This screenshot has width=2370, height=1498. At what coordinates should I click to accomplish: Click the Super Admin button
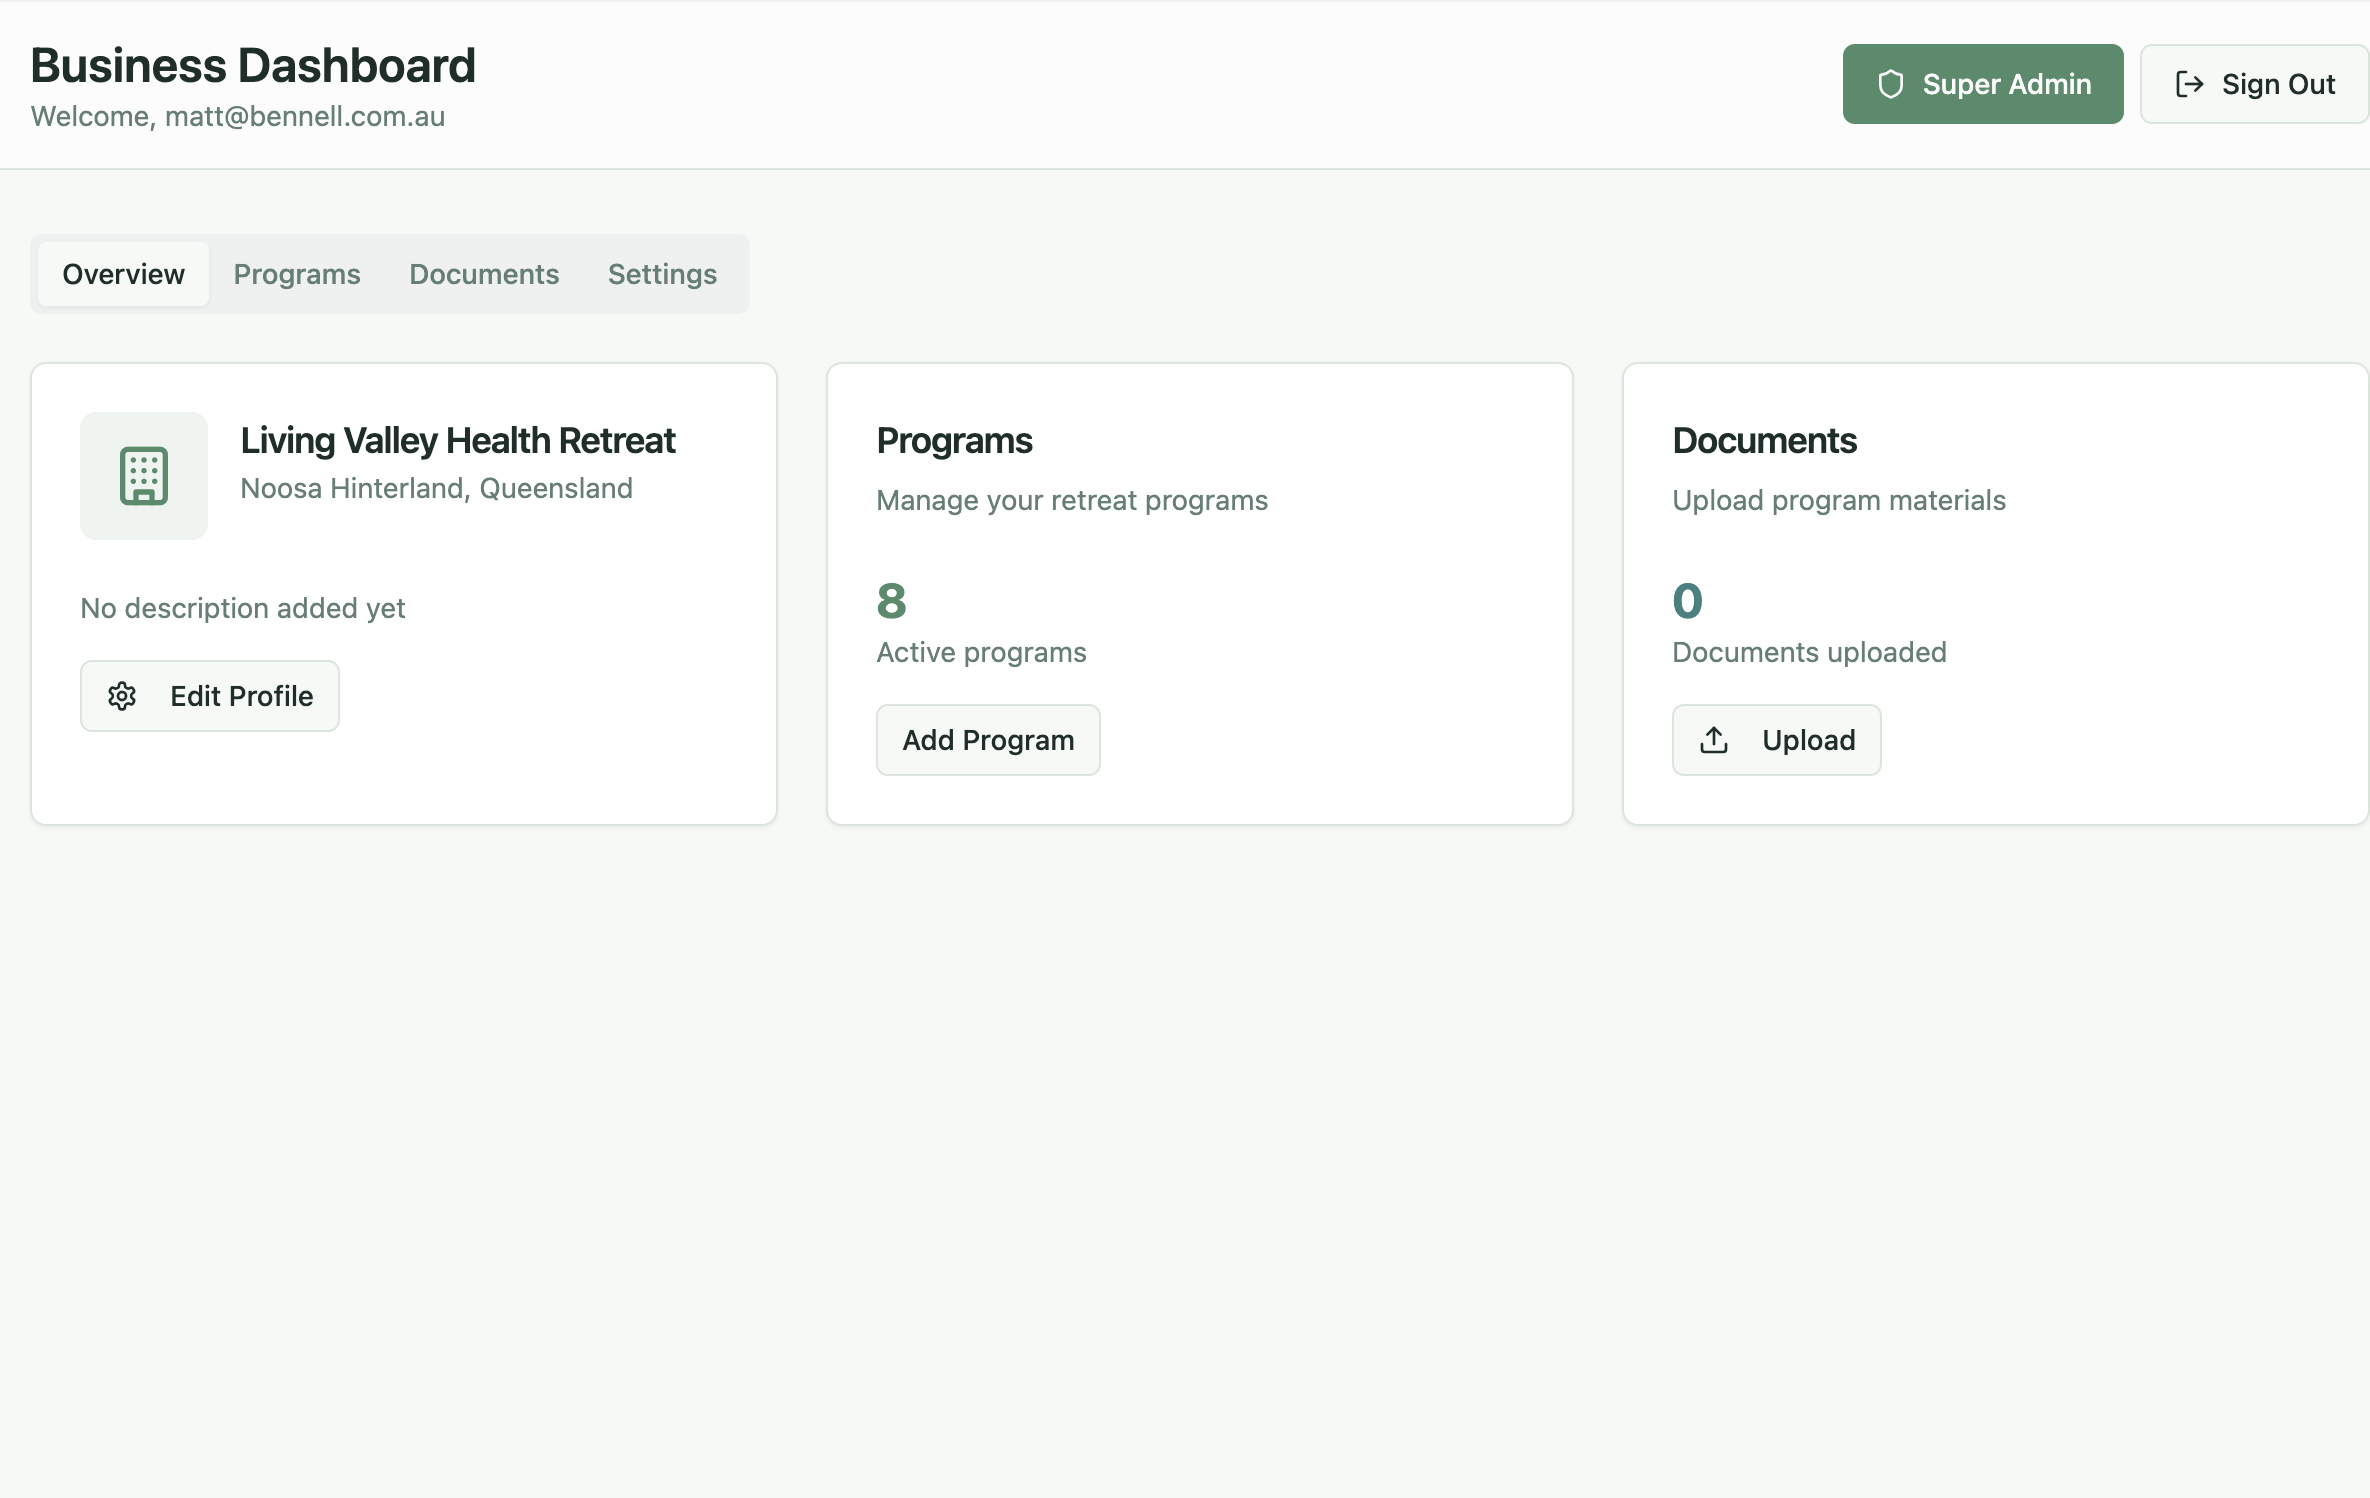[1982, 84]
